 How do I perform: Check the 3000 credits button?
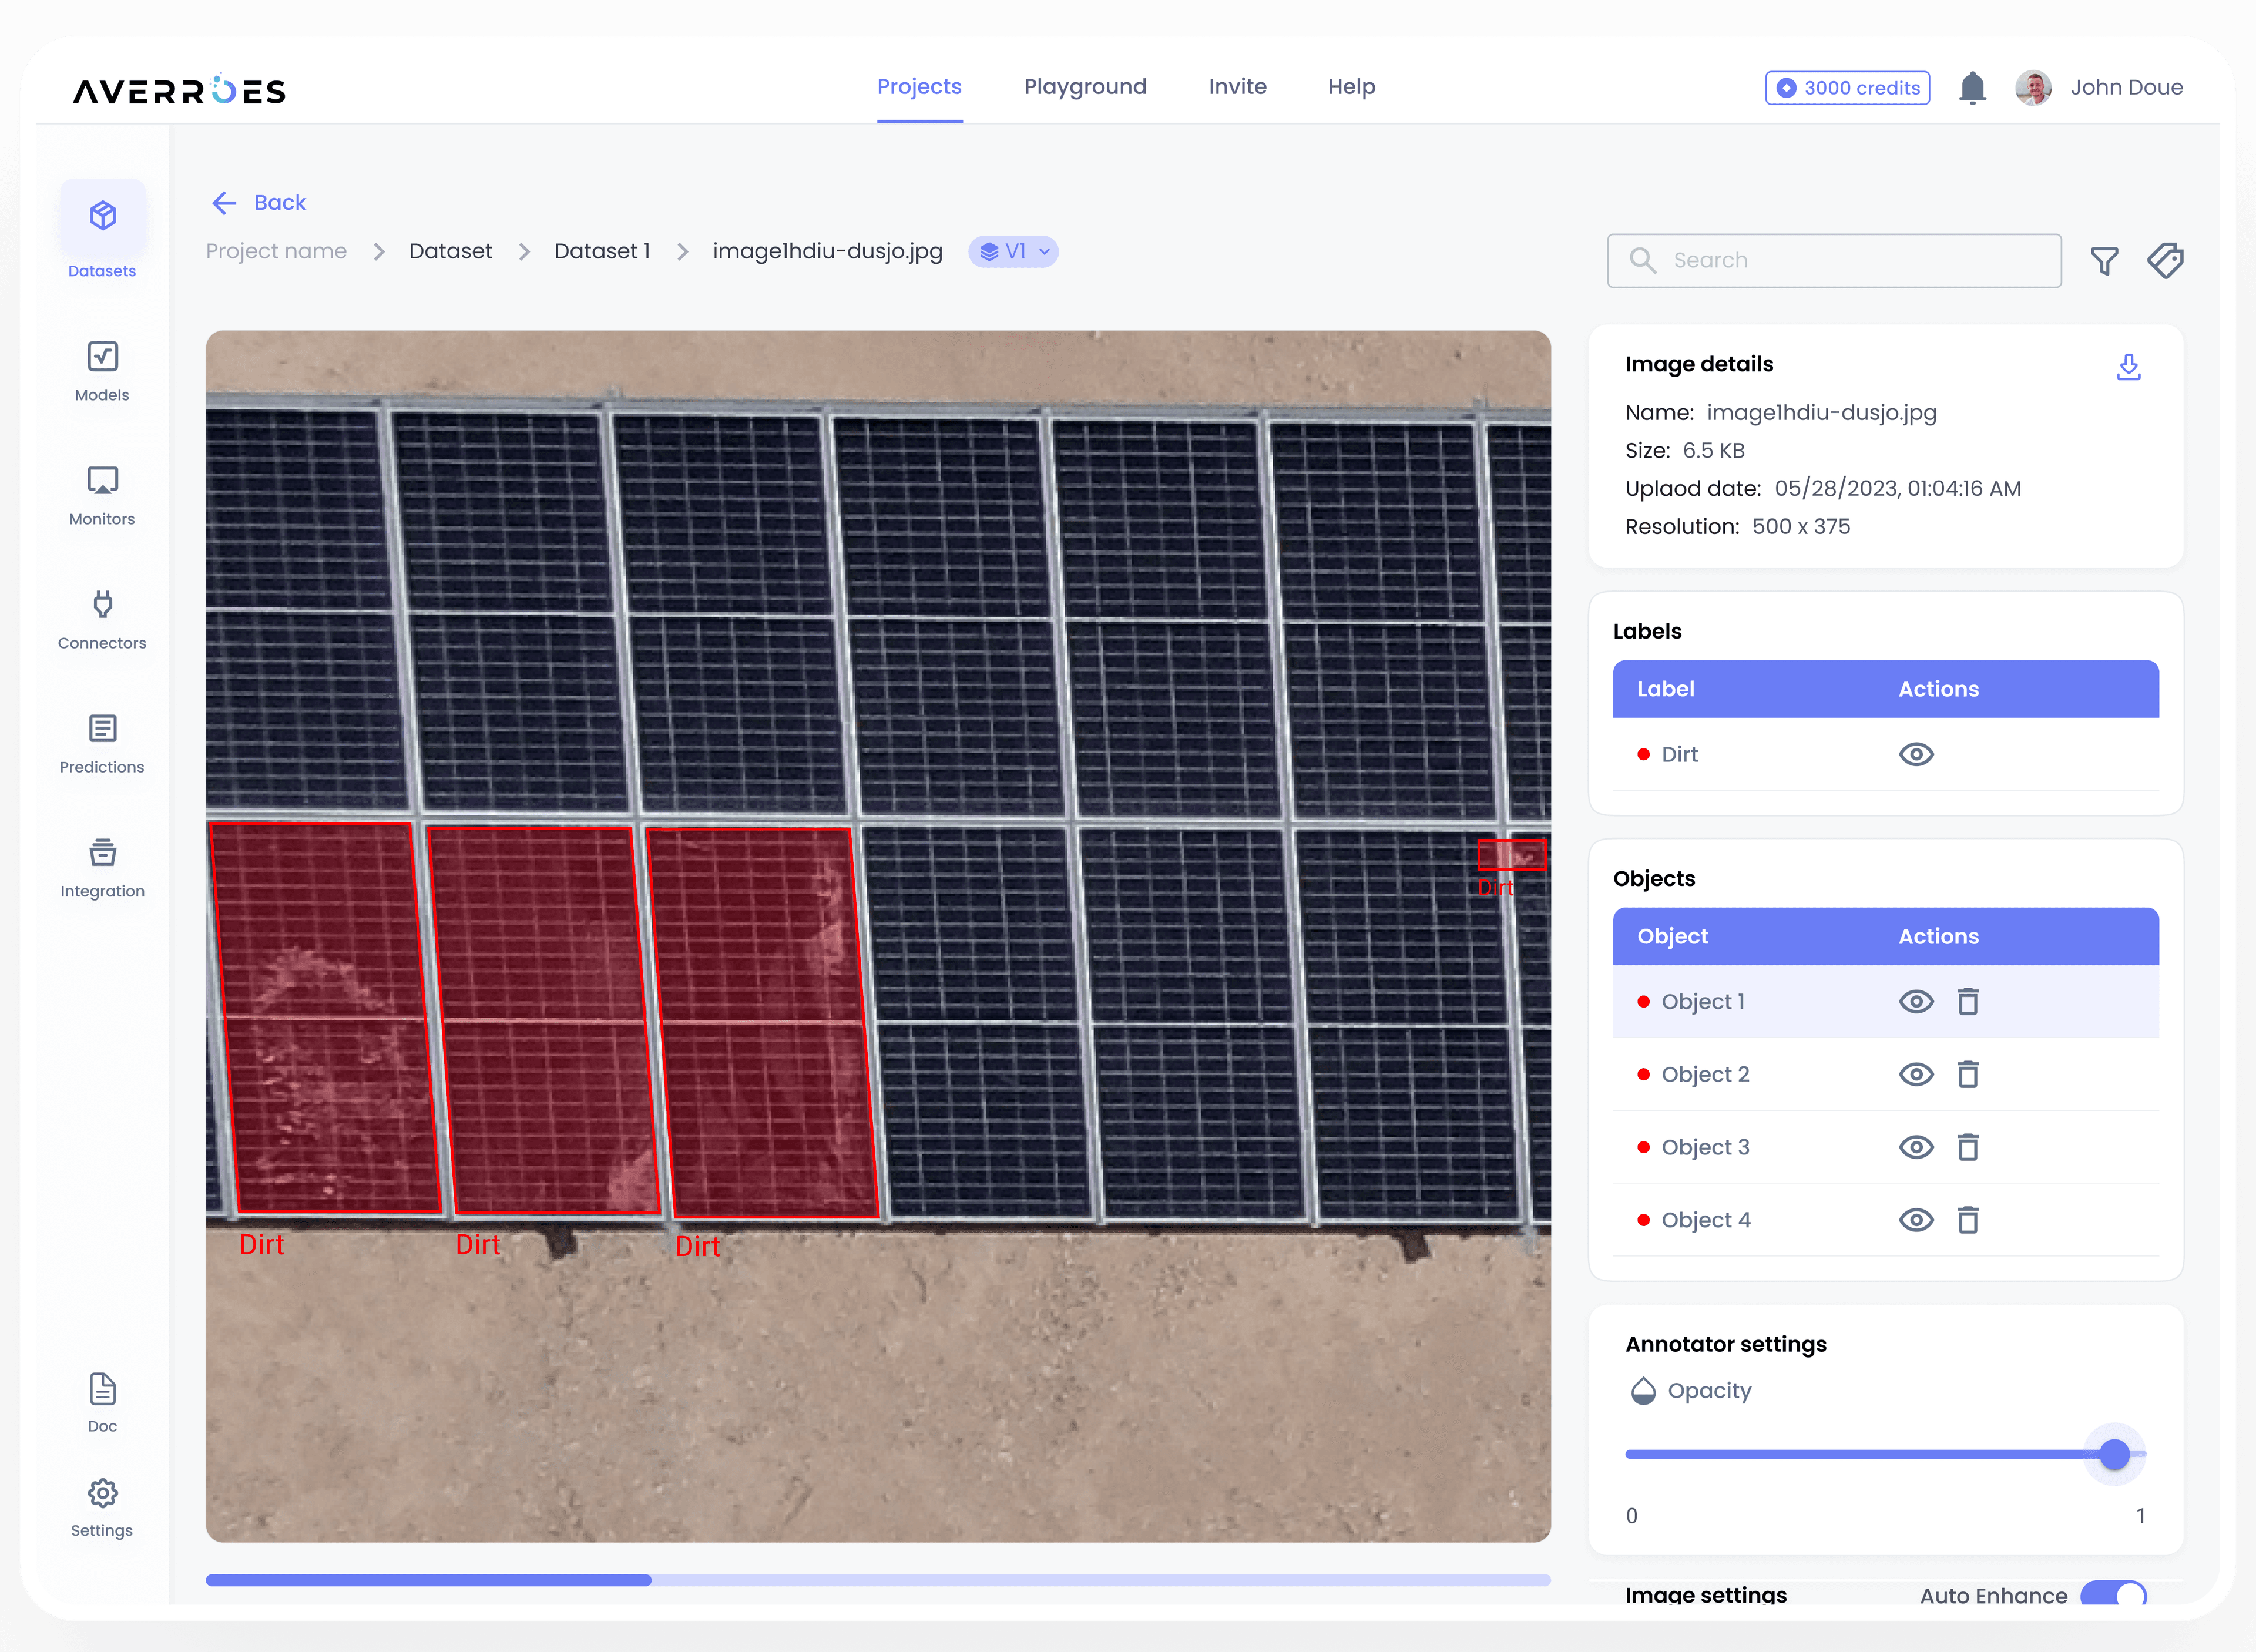pyautogui.click(x=1846, y=87)
